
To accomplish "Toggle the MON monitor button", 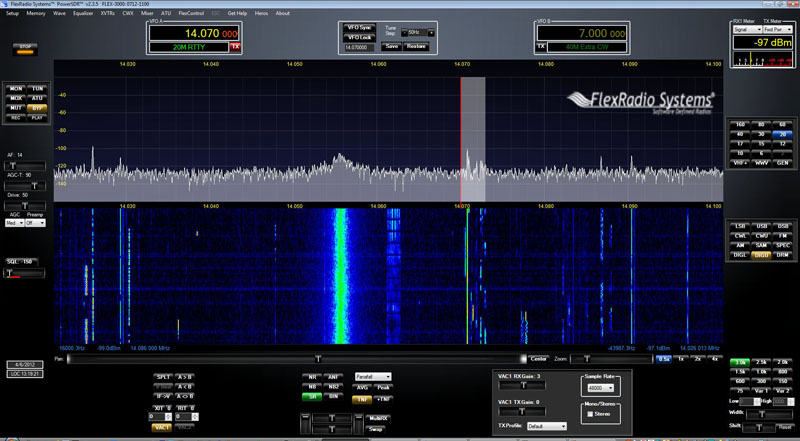I will point(16,89).
